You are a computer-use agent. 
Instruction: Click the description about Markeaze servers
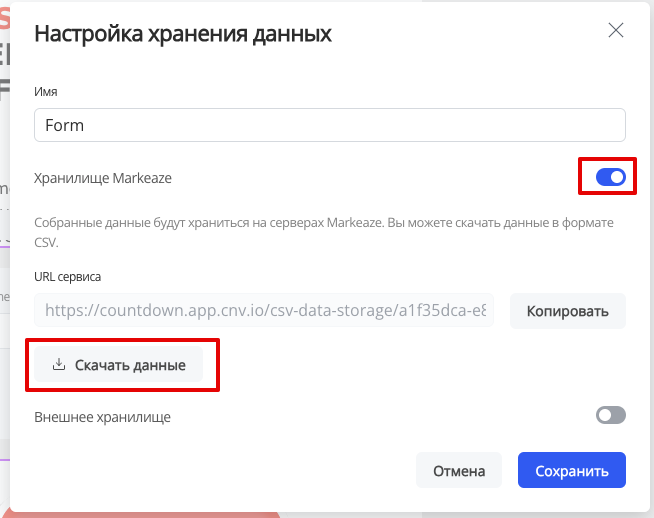pos(324,232)
